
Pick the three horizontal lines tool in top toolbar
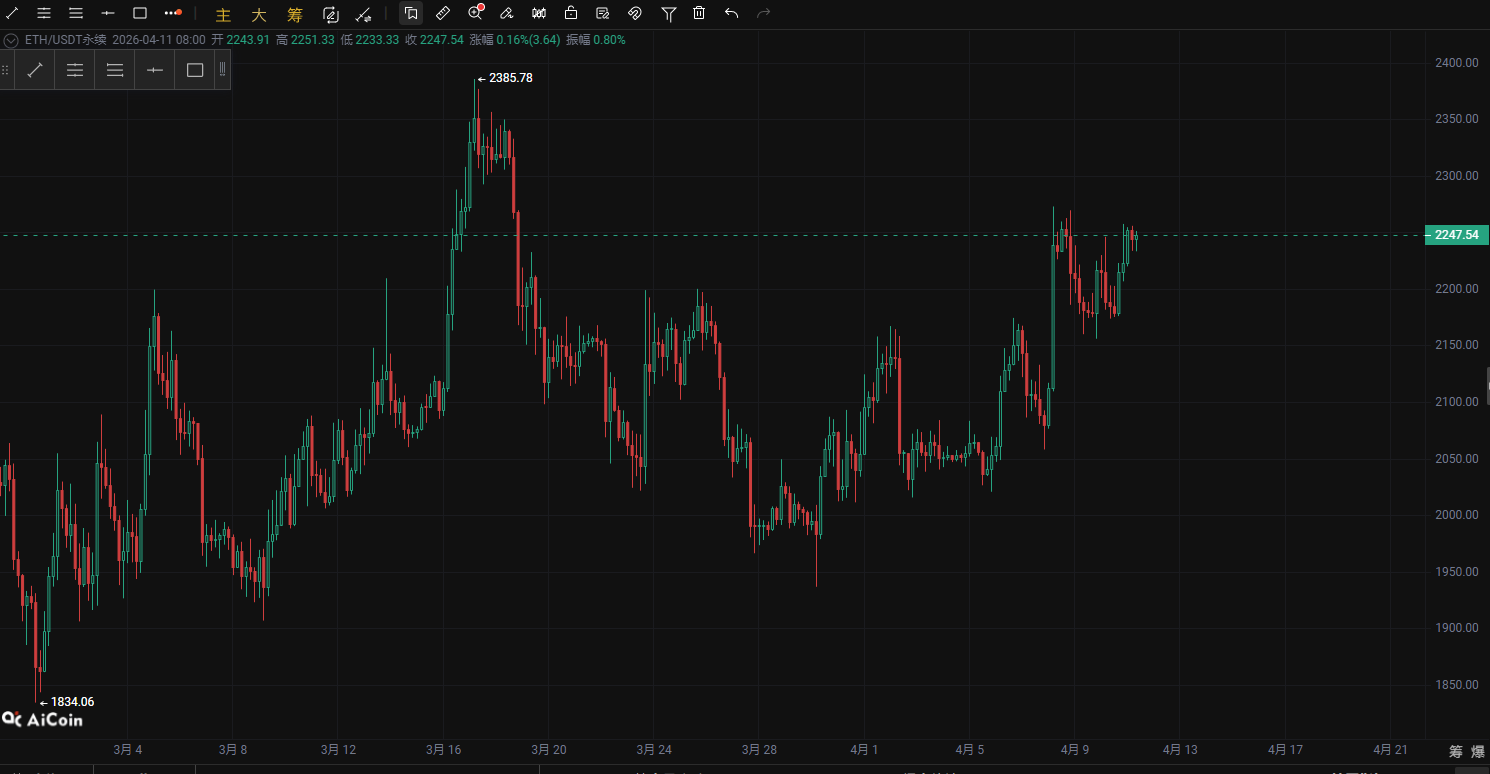pyautogui.click(x=76, y=13)
